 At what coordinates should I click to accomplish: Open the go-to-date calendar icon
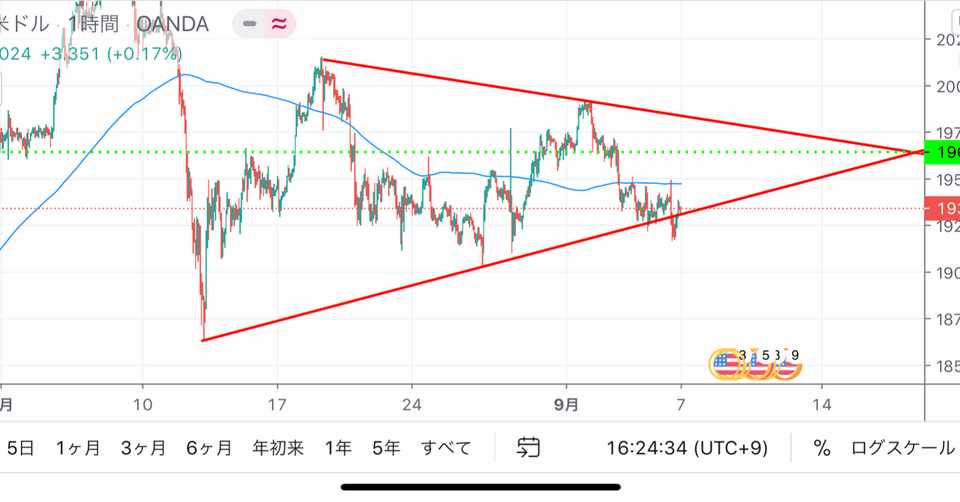click(x=529, y=448)
